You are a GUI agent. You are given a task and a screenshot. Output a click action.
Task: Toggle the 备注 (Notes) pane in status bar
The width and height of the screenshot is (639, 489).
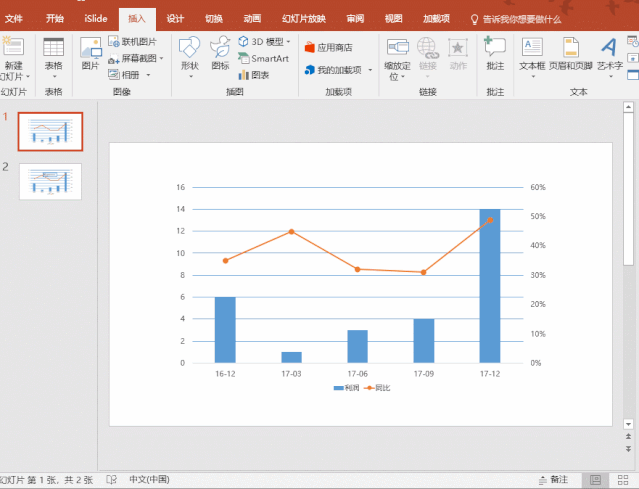(552, 480)
